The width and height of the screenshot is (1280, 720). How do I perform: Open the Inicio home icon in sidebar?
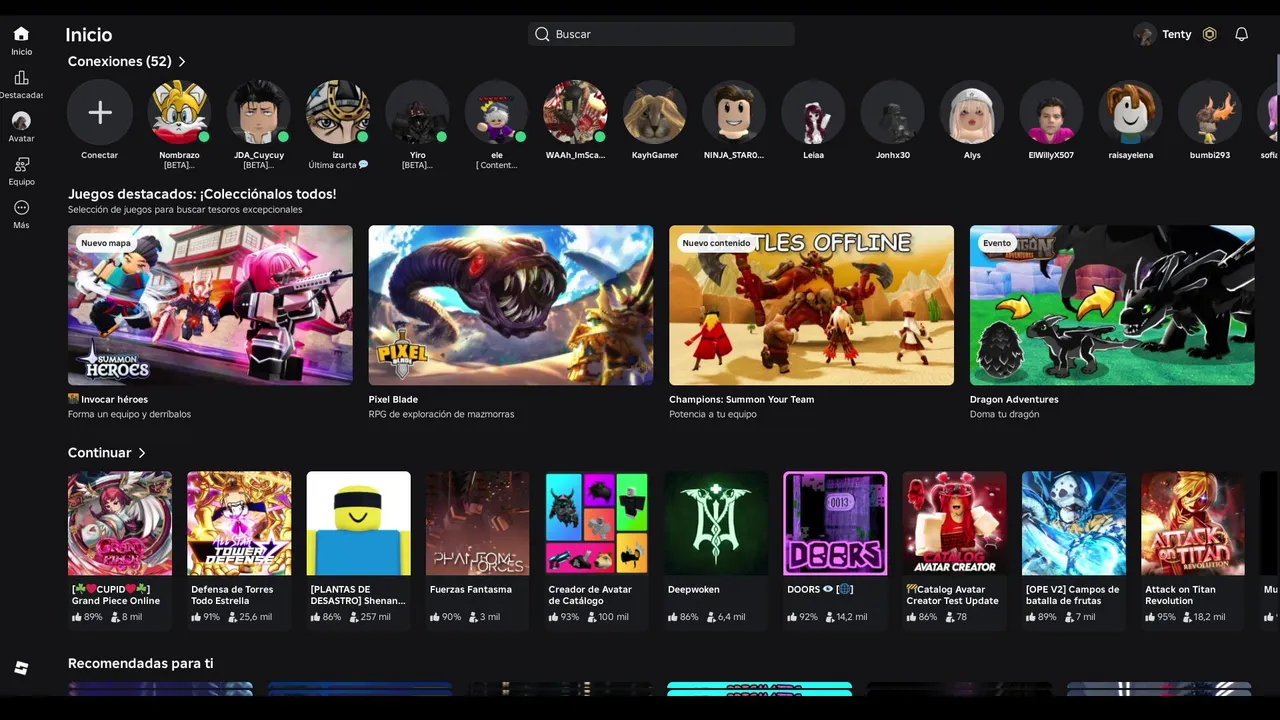21,34
